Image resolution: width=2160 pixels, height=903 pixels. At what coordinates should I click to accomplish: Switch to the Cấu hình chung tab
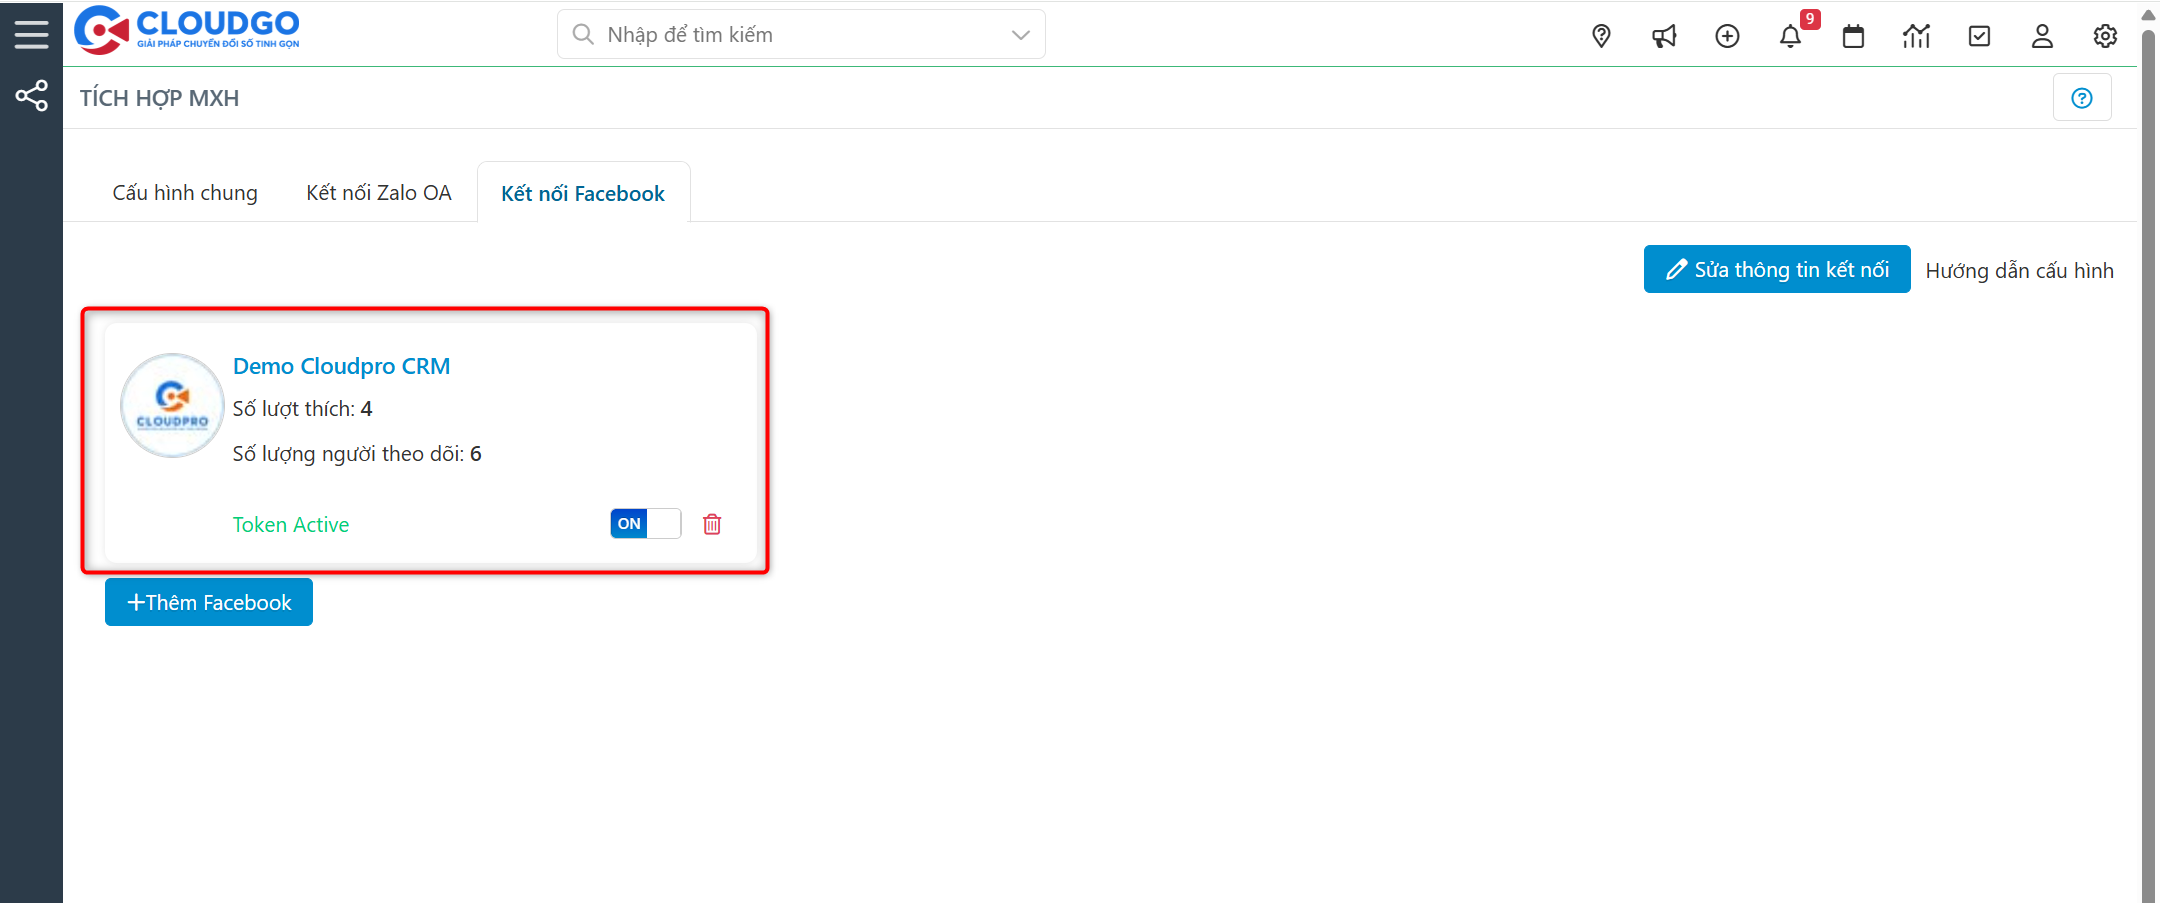(184, 192)
